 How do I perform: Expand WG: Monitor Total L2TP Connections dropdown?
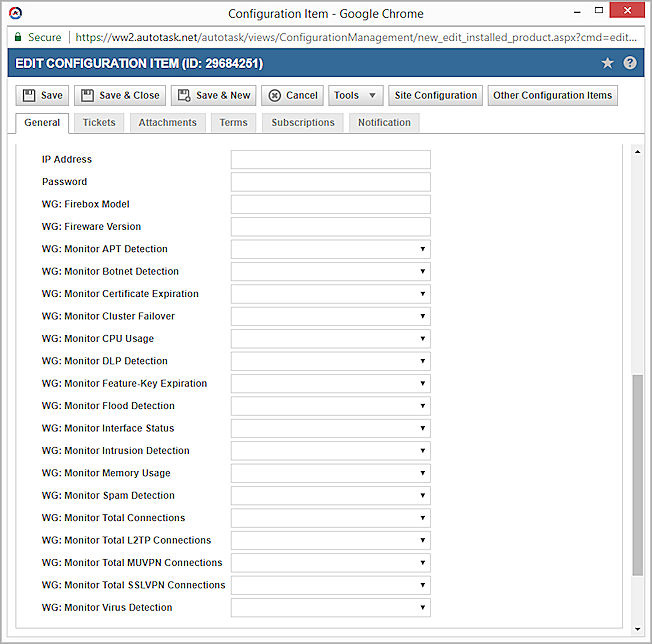(x=331, y=540)
